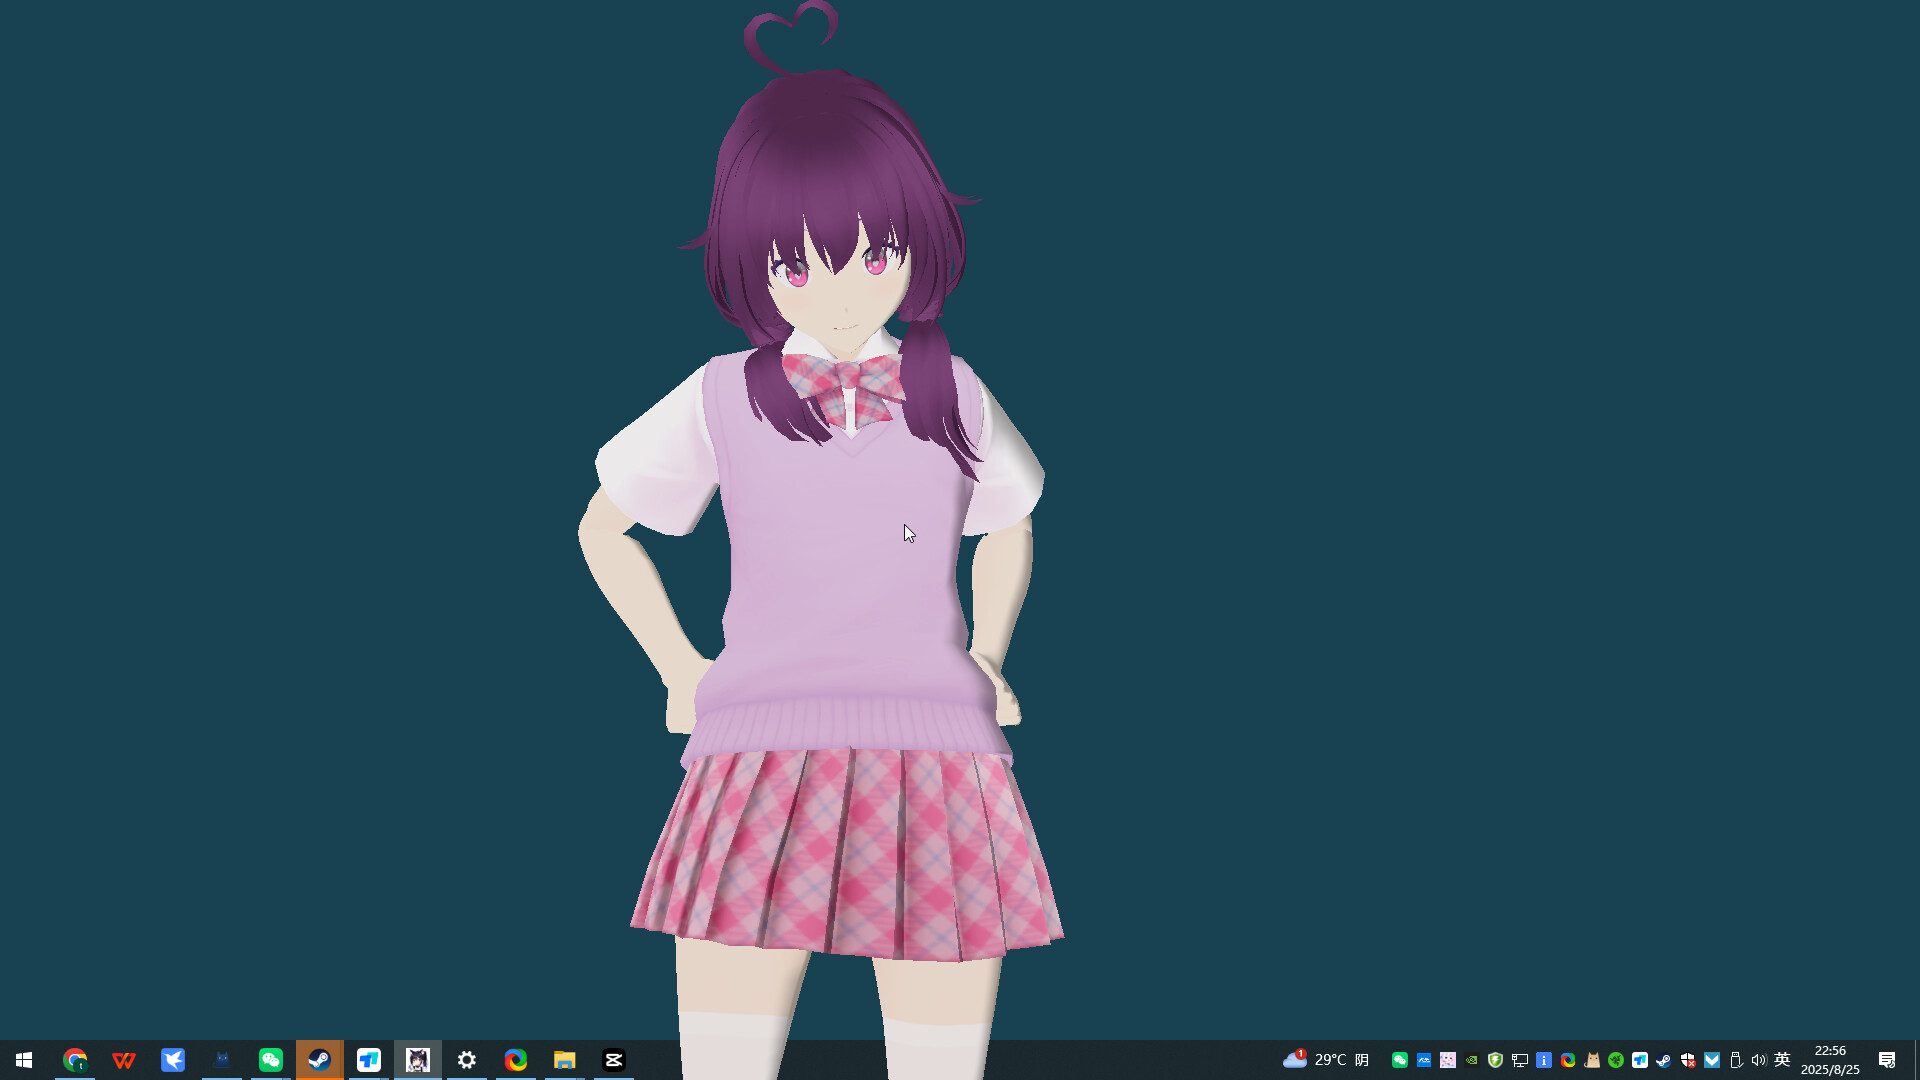Open the Windows Start menu

(x=24, y=1060)
